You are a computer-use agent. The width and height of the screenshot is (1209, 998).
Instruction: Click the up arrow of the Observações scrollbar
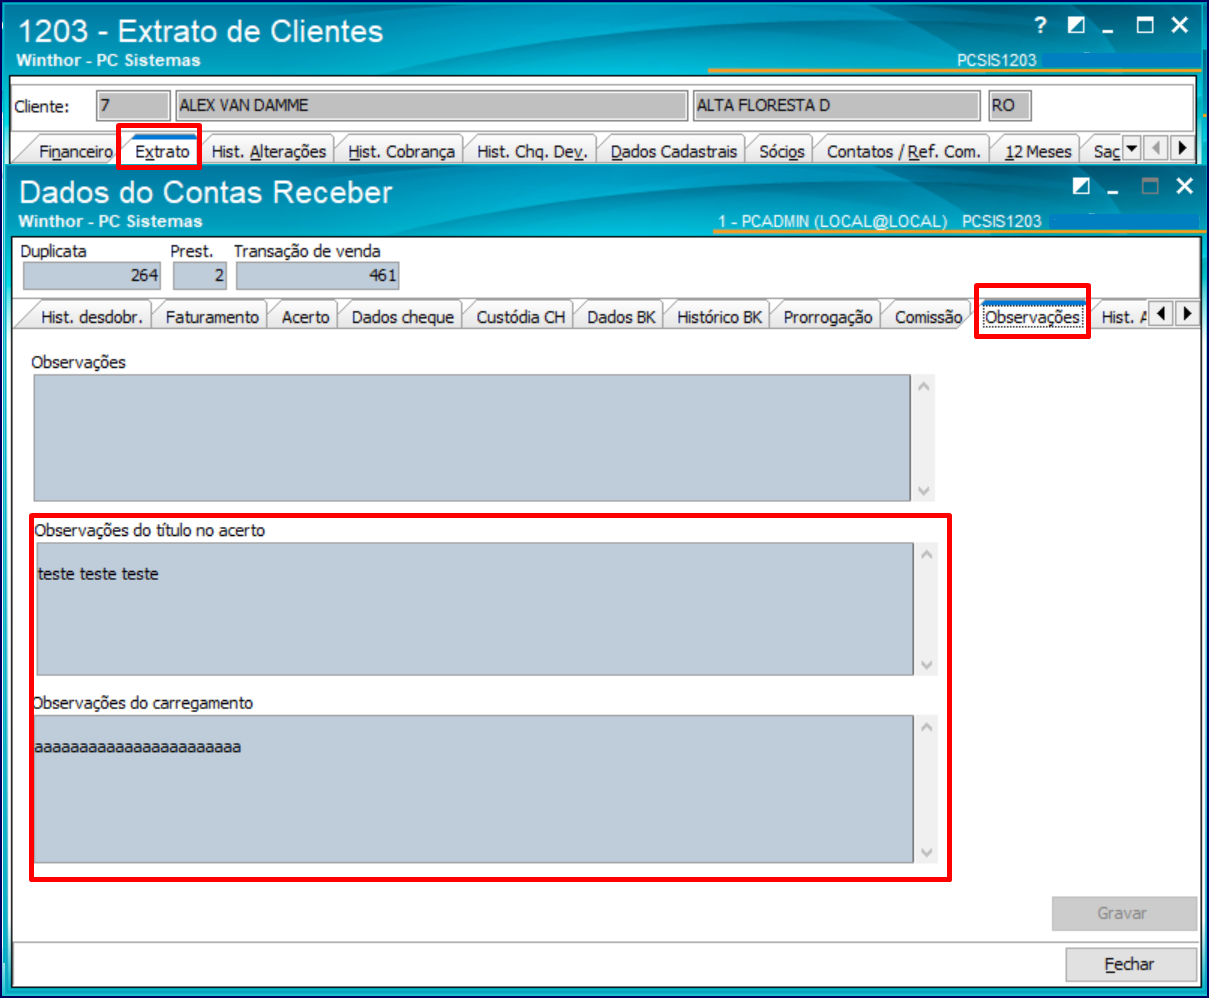pos(924,386)
